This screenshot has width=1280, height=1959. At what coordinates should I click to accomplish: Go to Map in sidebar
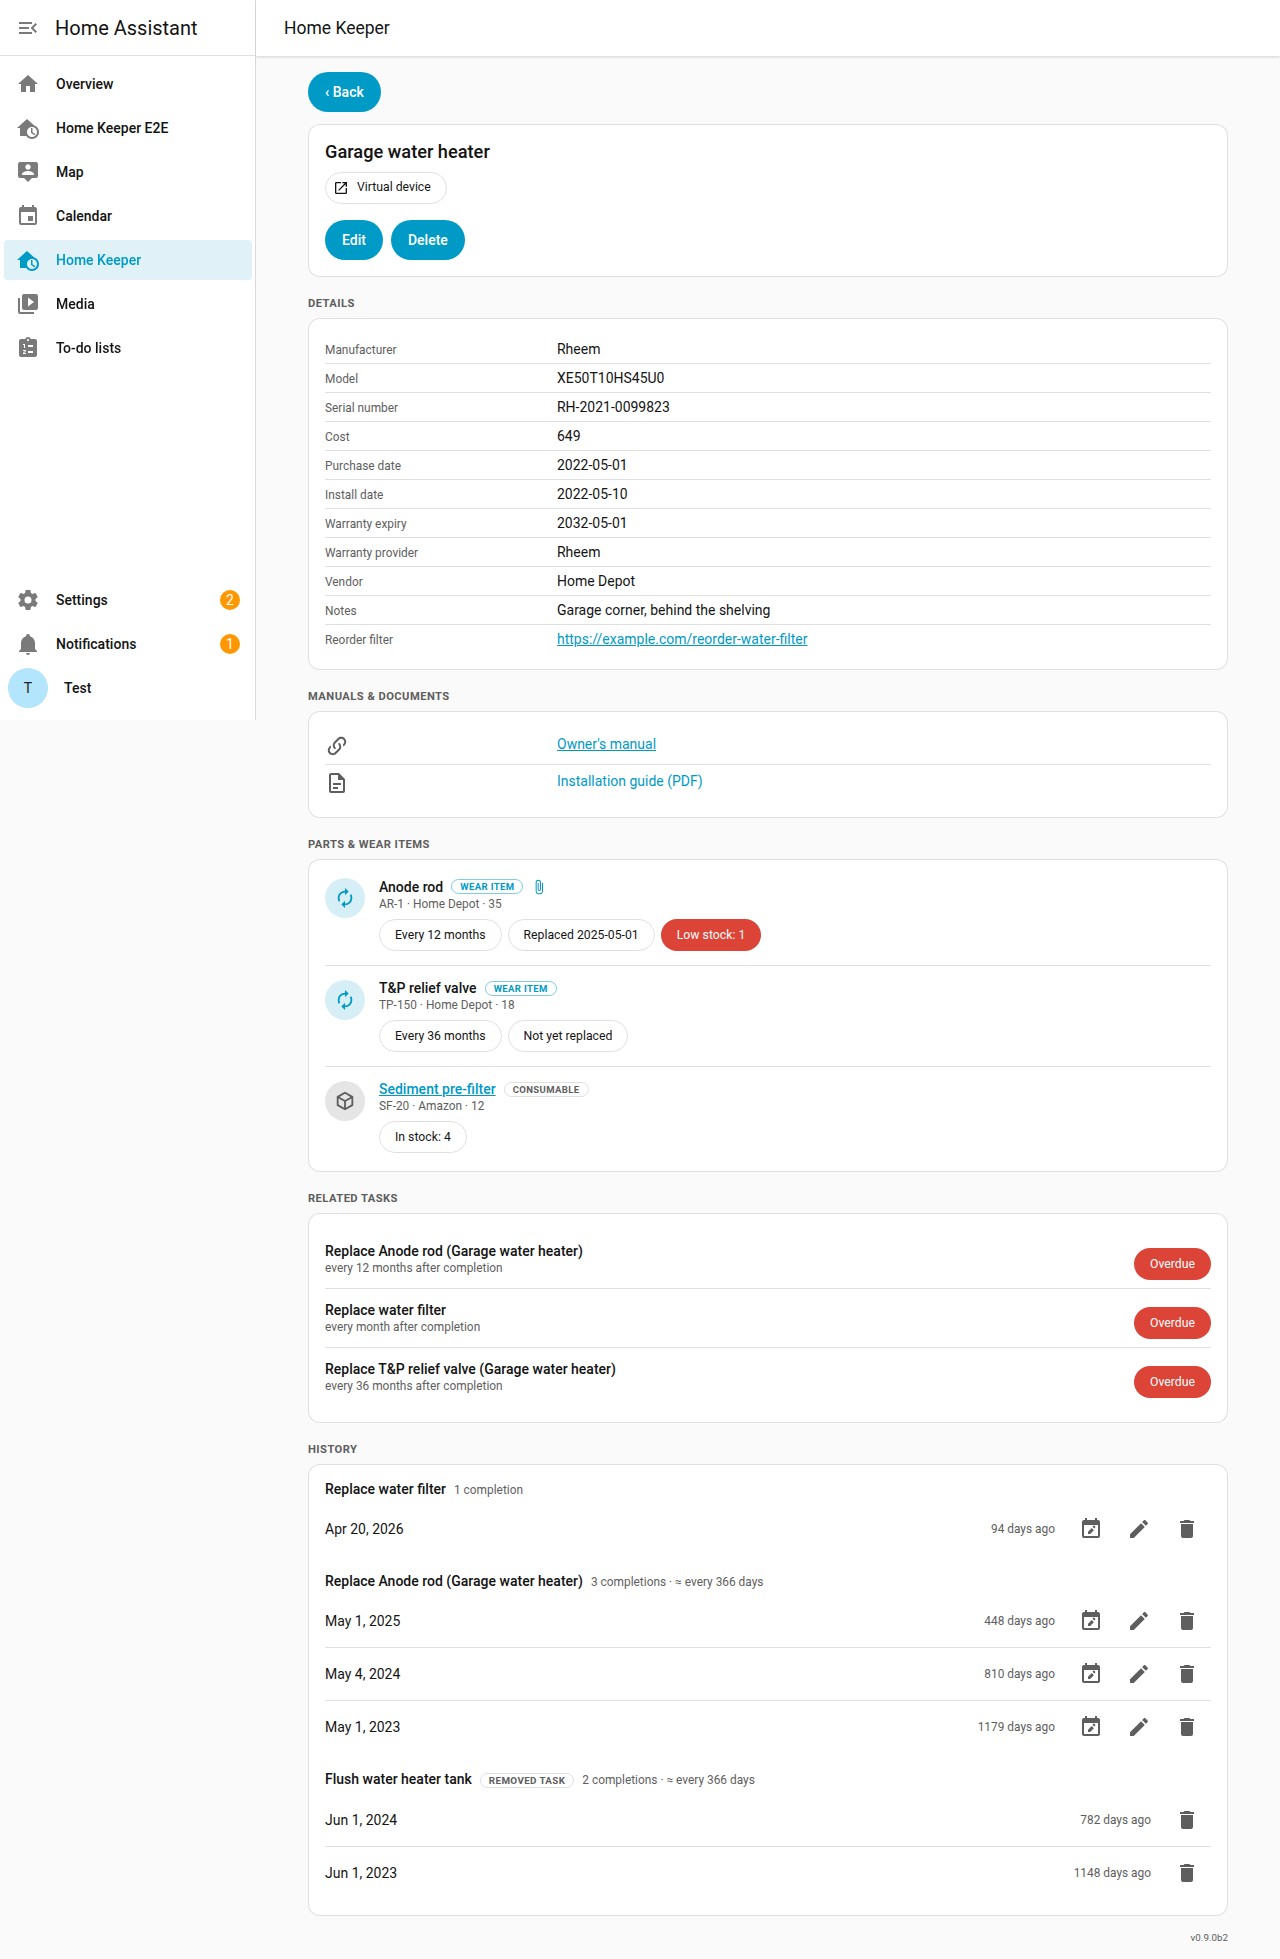(128, 172)
